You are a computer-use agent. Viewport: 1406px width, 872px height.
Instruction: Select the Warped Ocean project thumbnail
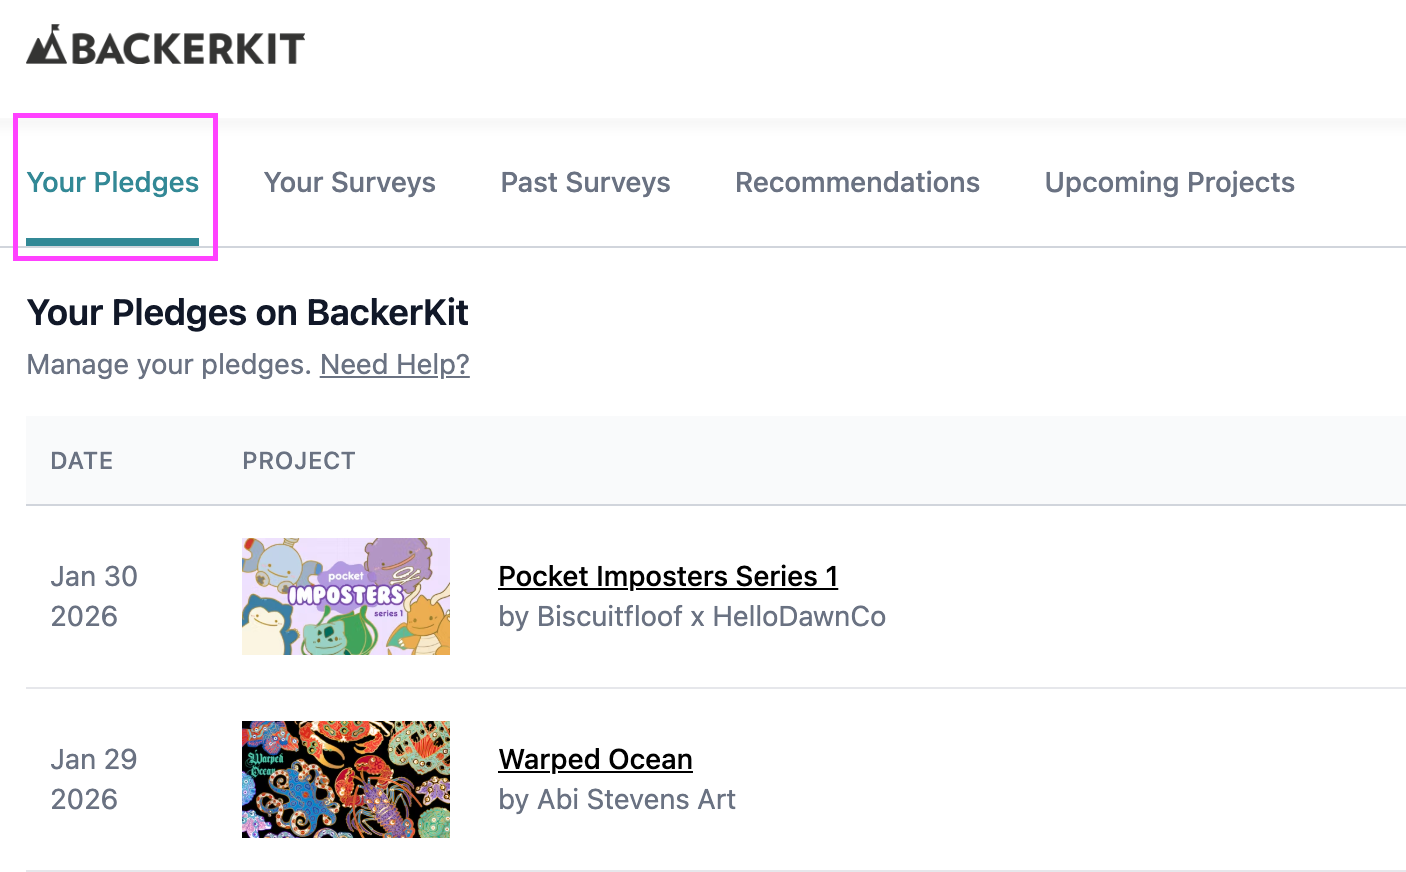pos(346,779)
